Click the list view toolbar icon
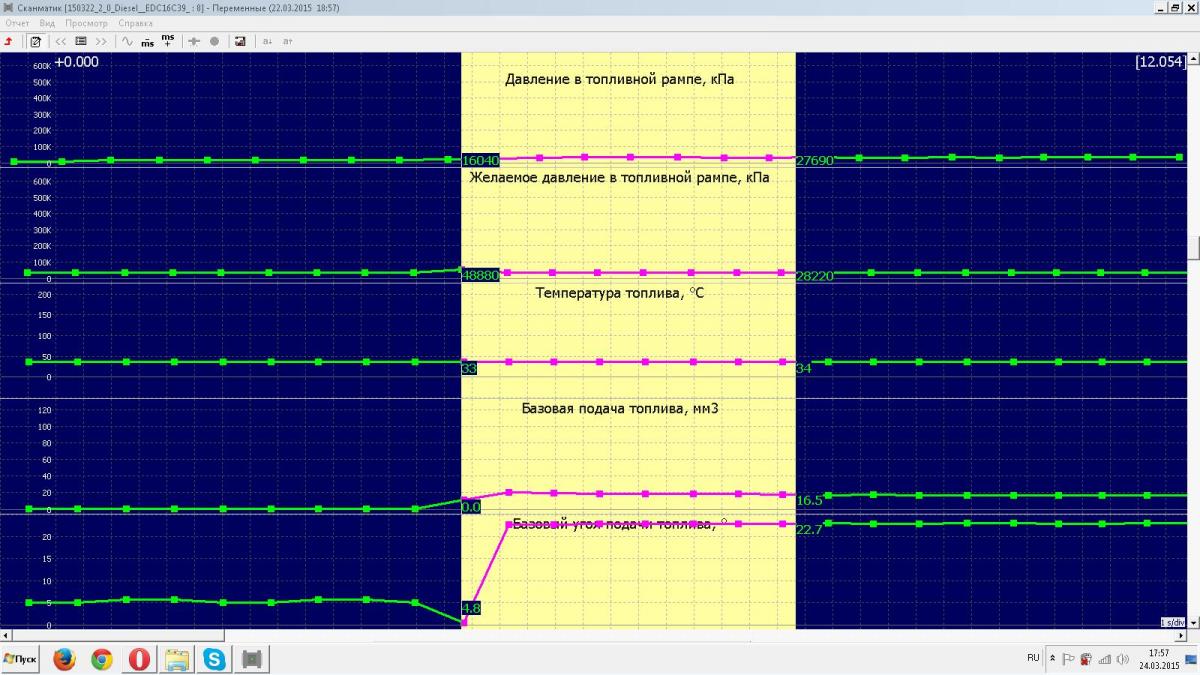The image size is (1200, 675). (81, 41)
